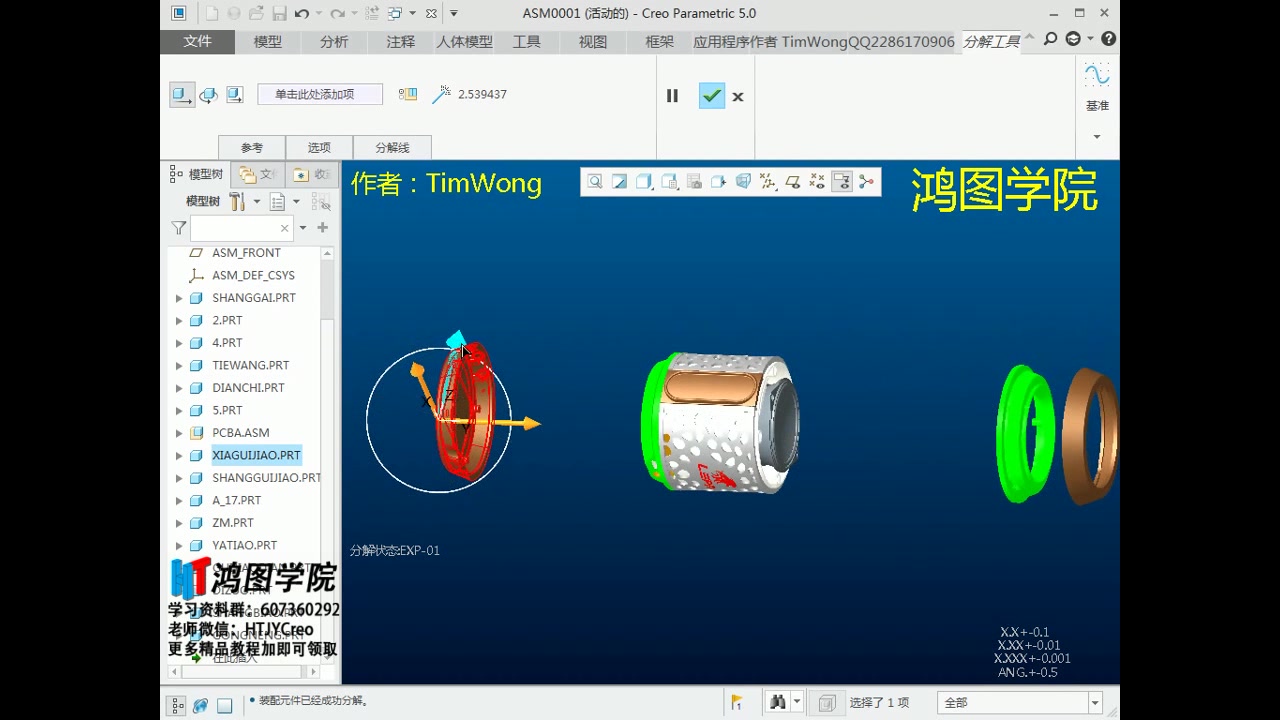Select the spin center icon on graphics toolbar
1280x720 pixels.
click(x=865, y=181)
